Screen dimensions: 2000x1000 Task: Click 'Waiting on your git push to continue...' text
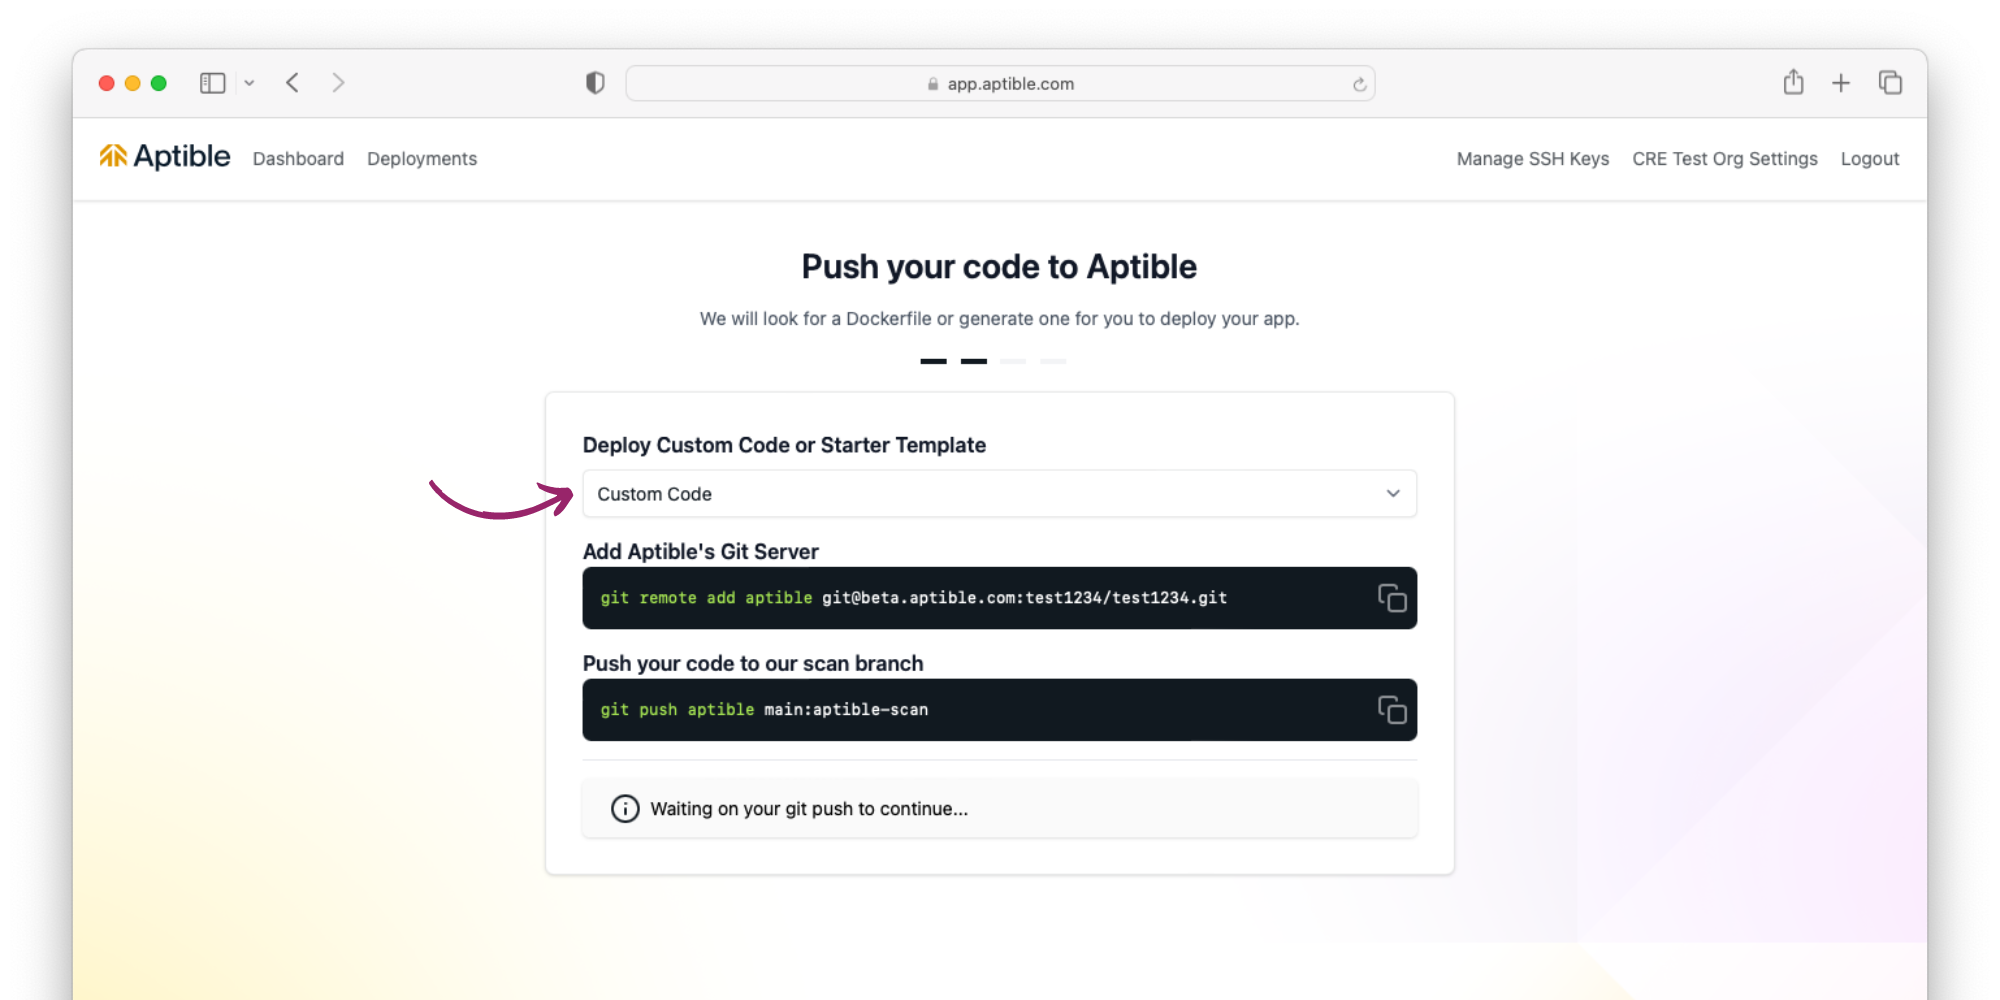tap(809, 809)
